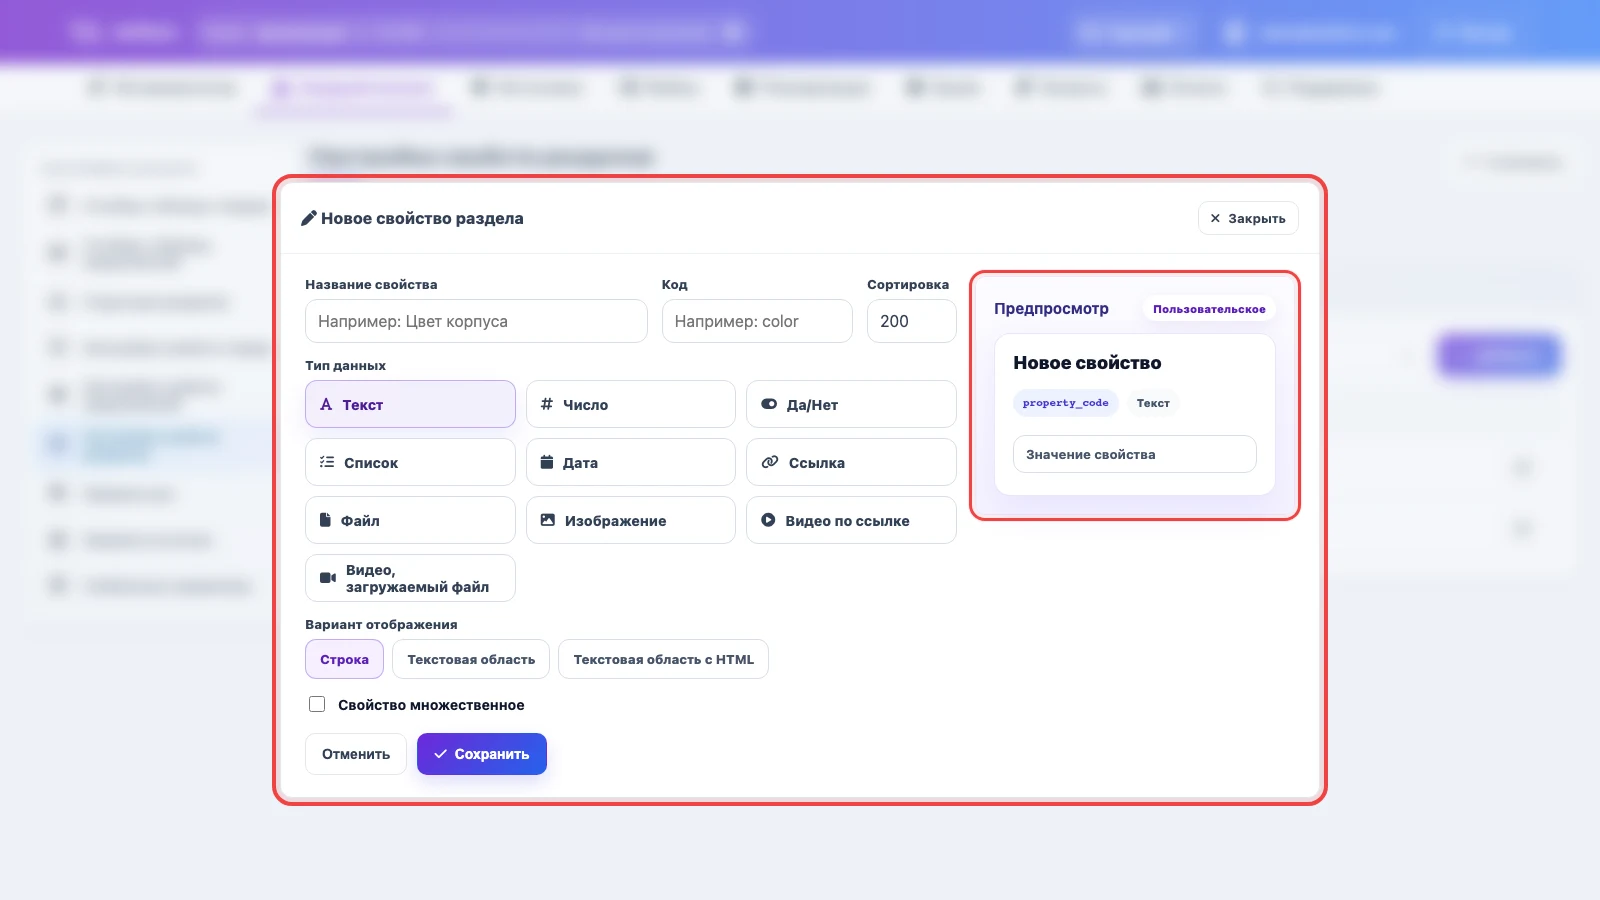The image size is (1600, 900).
Task: Choose the Число hash icon
Action: (547, 404)
